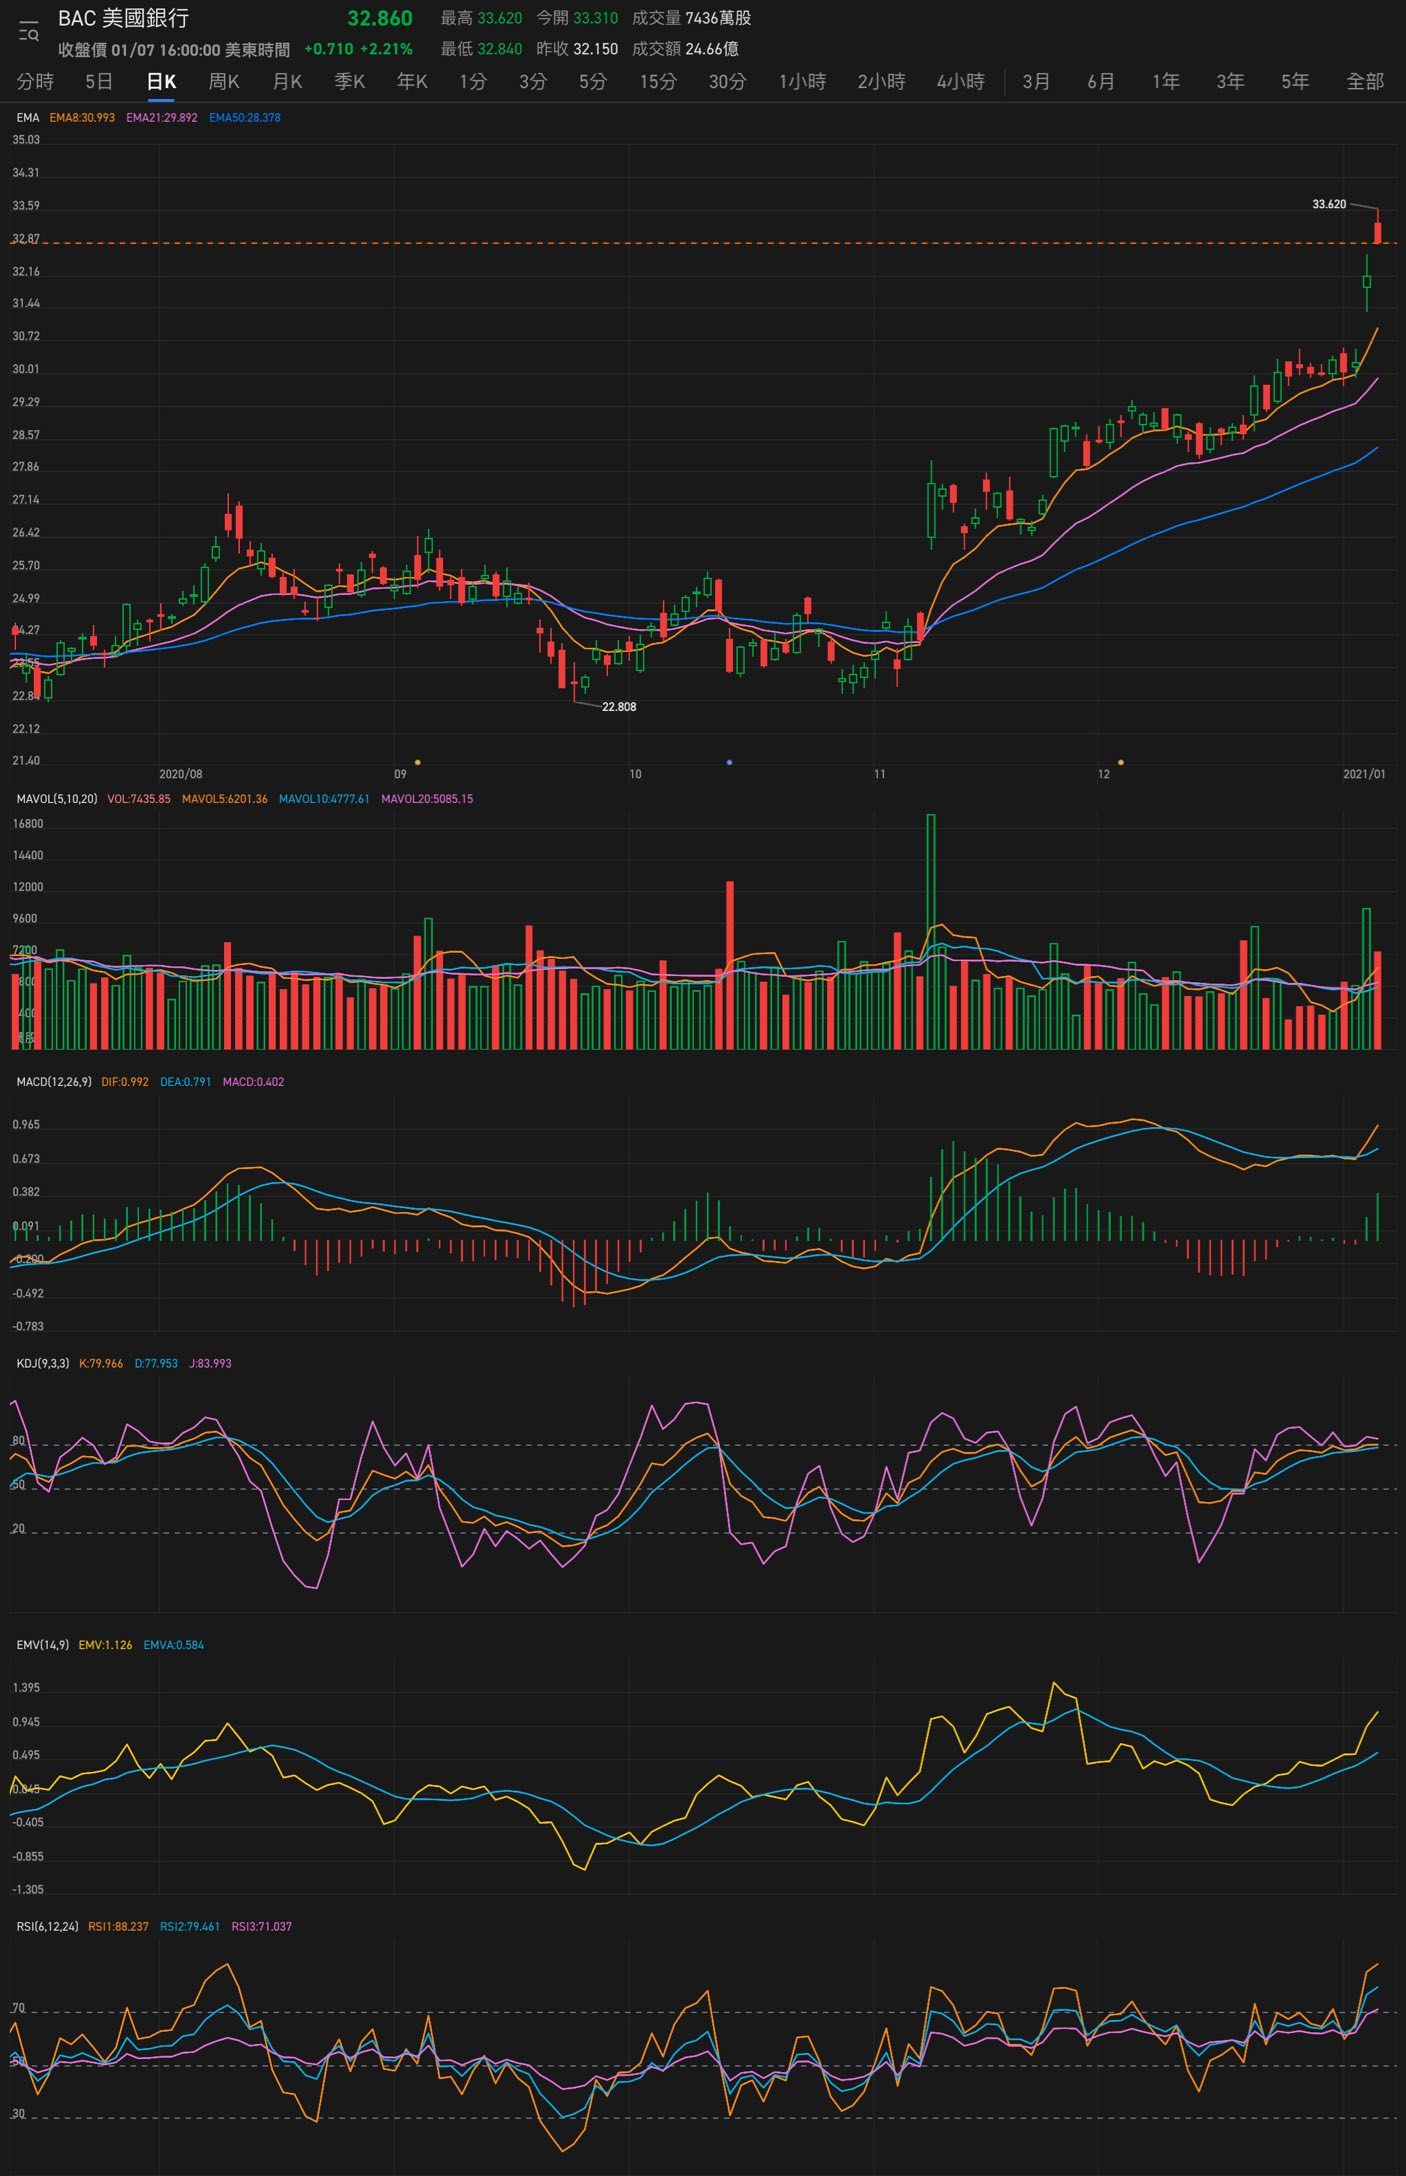The image size is (1406, 2176).
Task: Click the 2020/08 date axis label
Action: click(x=181, y=775)
